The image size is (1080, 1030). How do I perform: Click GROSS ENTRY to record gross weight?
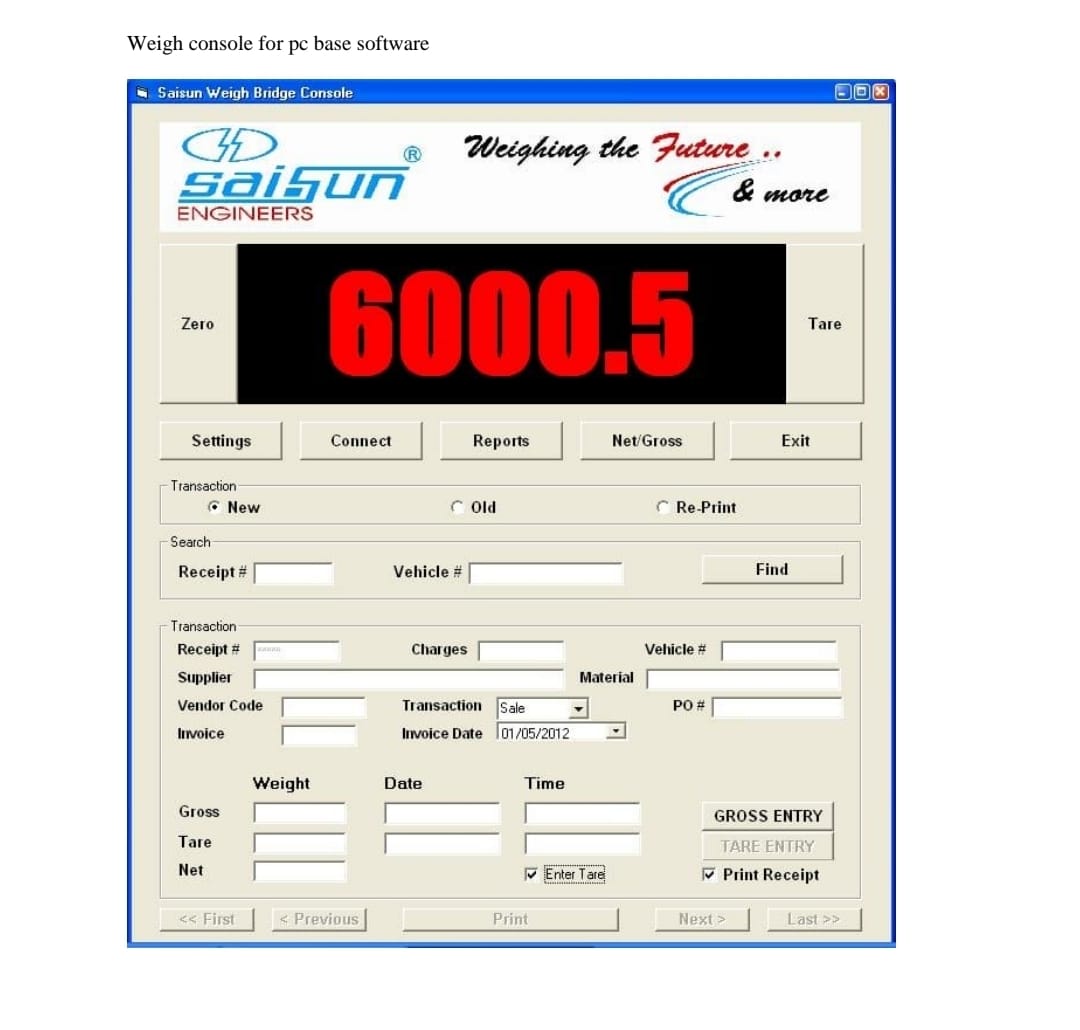pyautogui.click(x=767, y=816)
